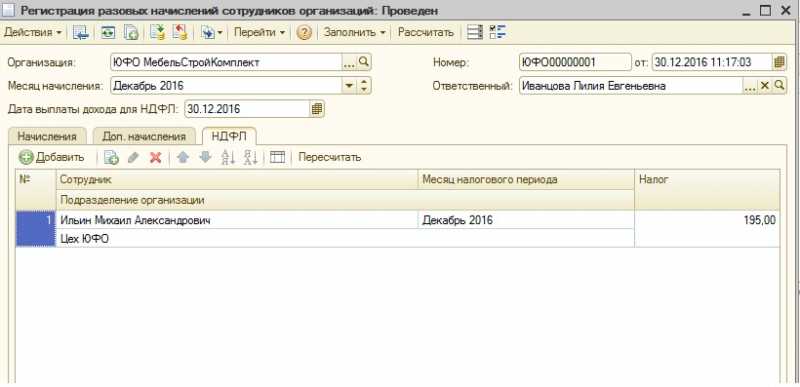Click the Добавить button
800x387 pixels.
(52, 158)
